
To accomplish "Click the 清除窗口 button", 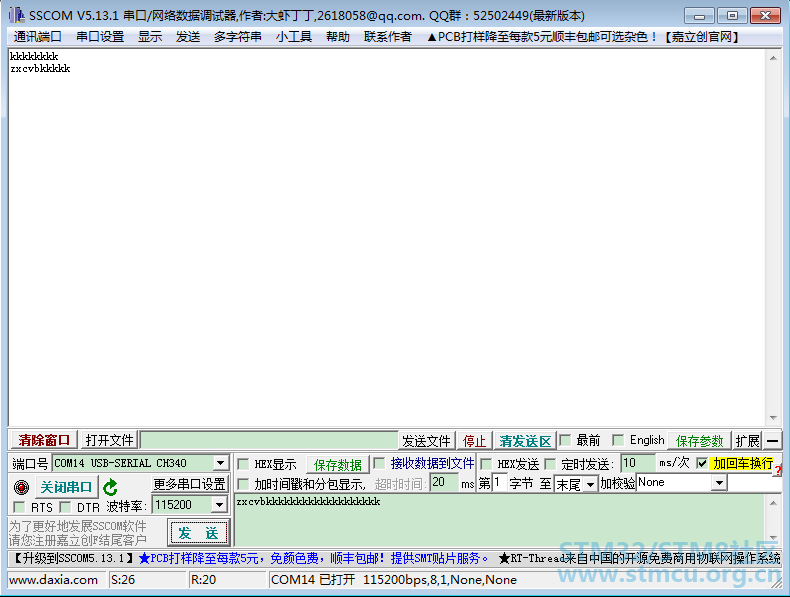I will [x=44, y=440].
